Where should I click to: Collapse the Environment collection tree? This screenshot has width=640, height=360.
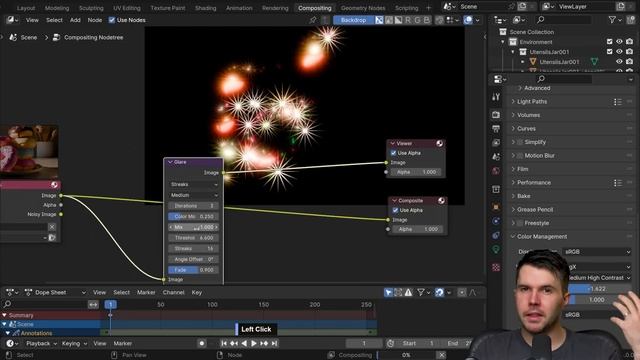503,42
